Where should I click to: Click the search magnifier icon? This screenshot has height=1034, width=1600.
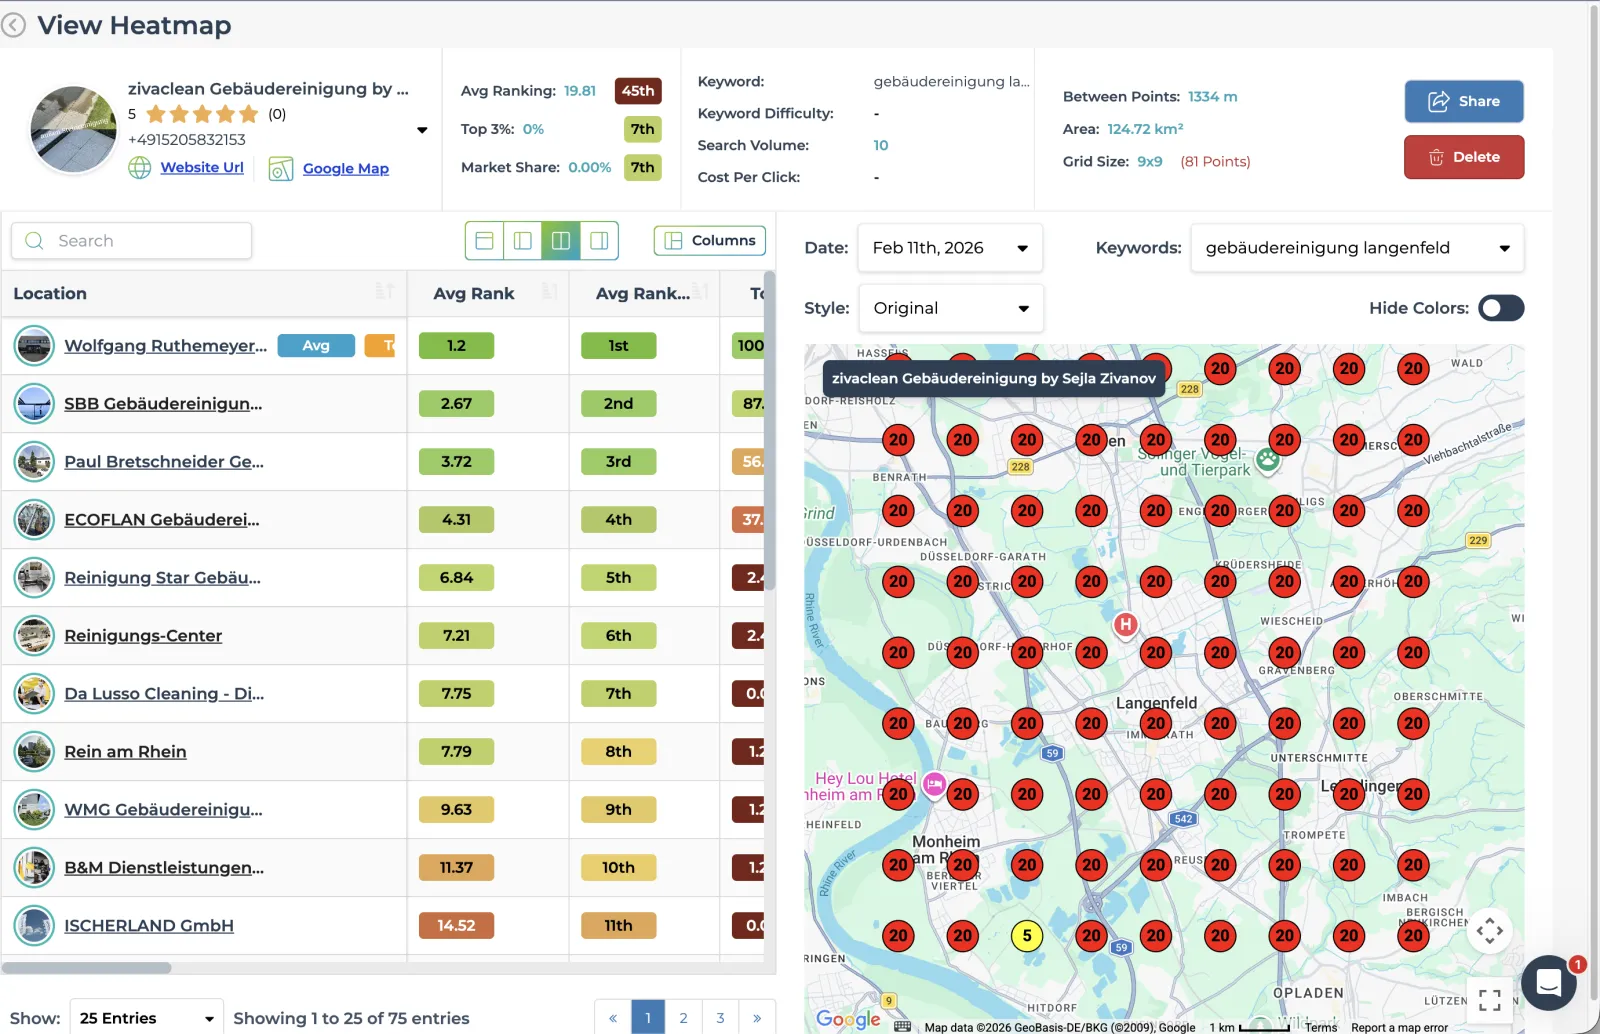point(34,241)
